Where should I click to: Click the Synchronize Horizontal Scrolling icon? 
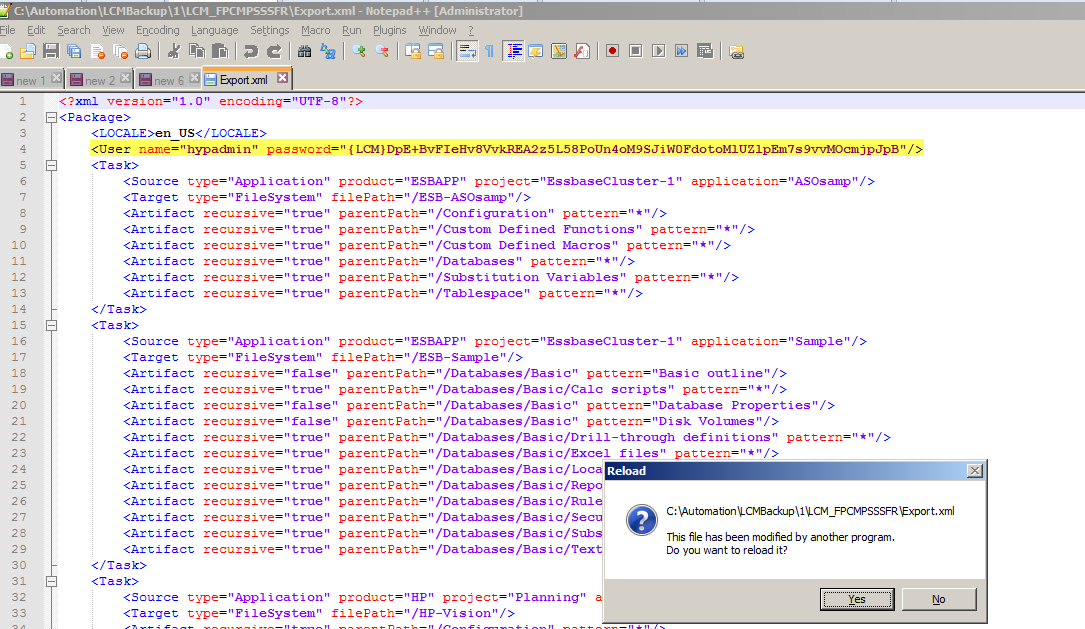click(436, 52)
